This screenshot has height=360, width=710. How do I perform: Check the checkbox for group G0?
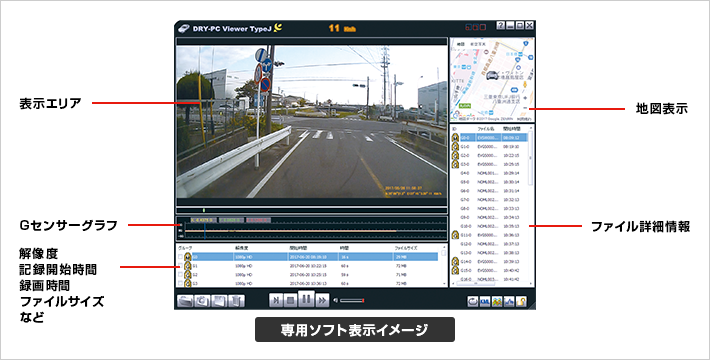pos(180,257)
